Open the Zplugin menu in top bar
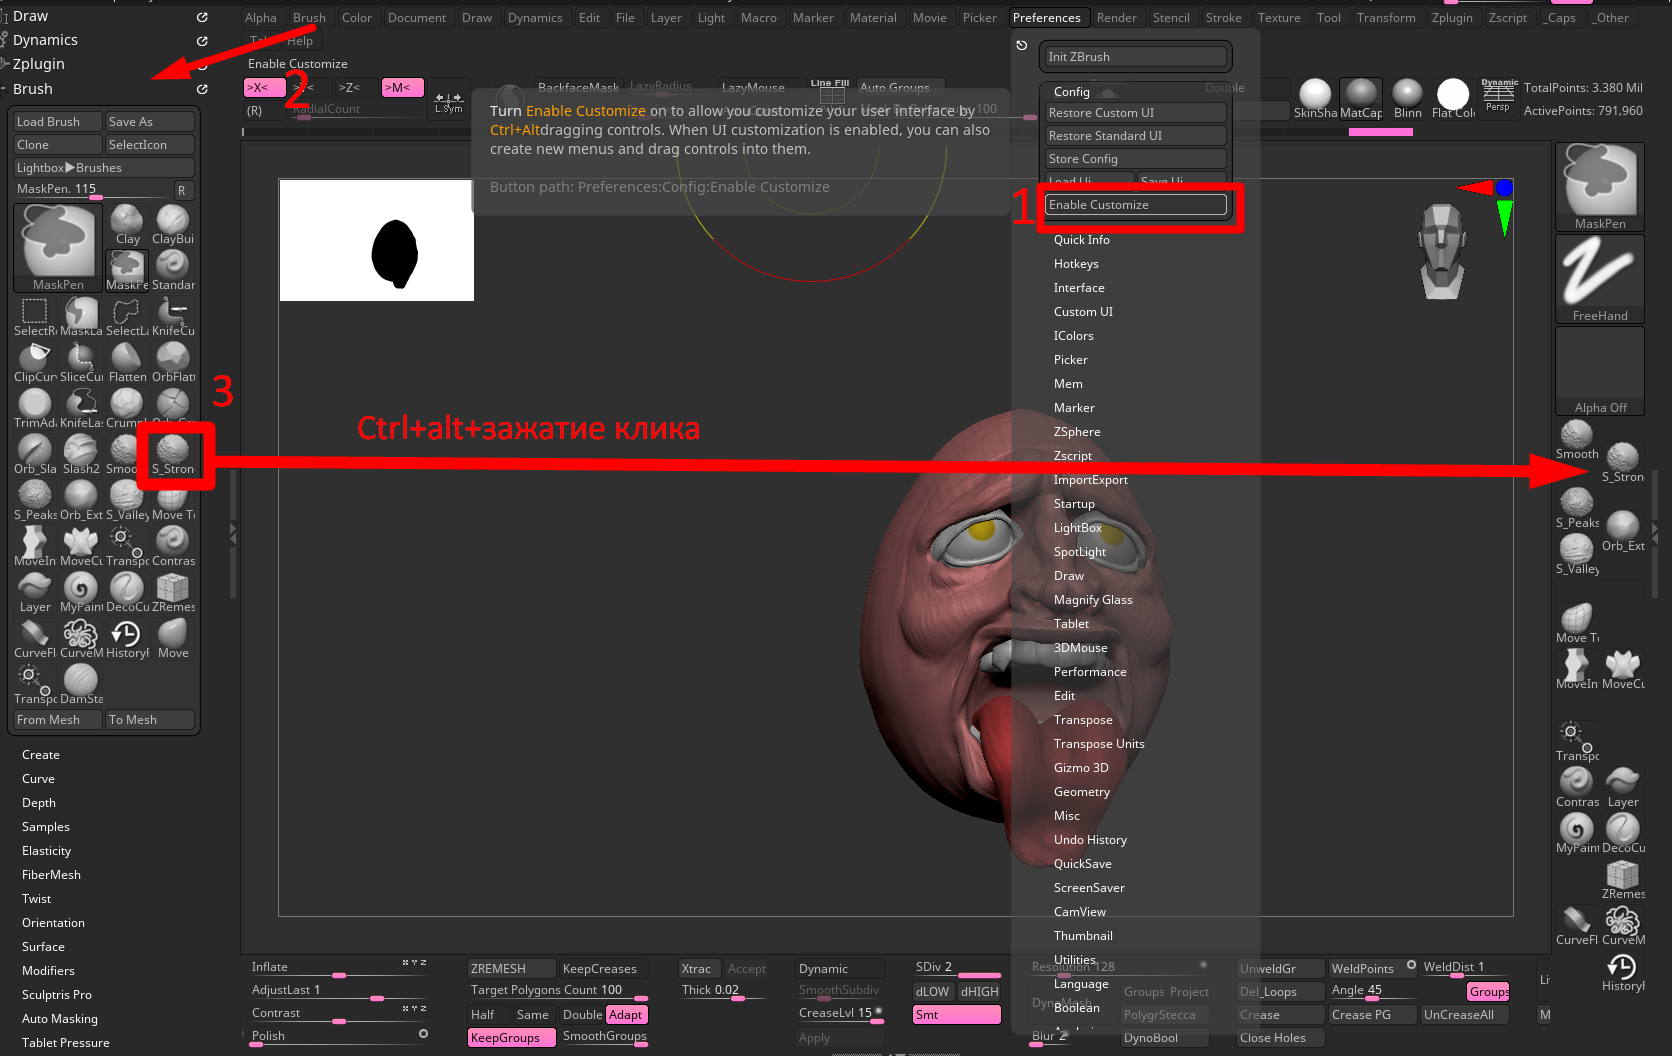This screenshot has height=1056, width=1672. 1452,18
